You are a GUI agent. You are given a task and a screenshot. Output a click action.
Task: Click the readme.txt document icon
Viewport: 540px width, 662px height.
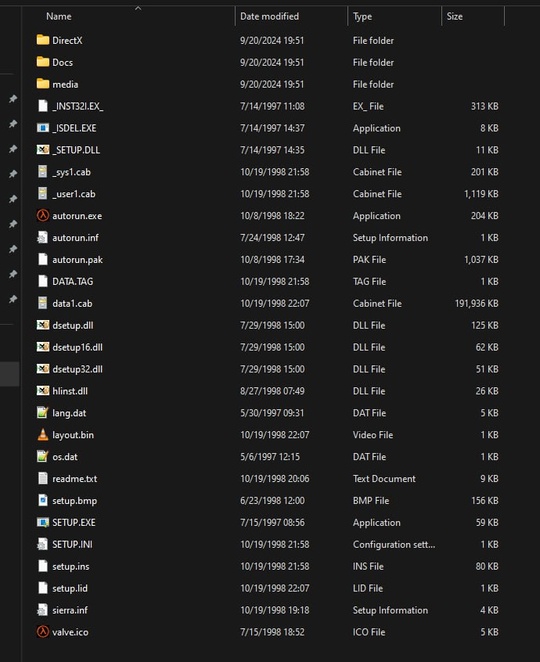43,479
